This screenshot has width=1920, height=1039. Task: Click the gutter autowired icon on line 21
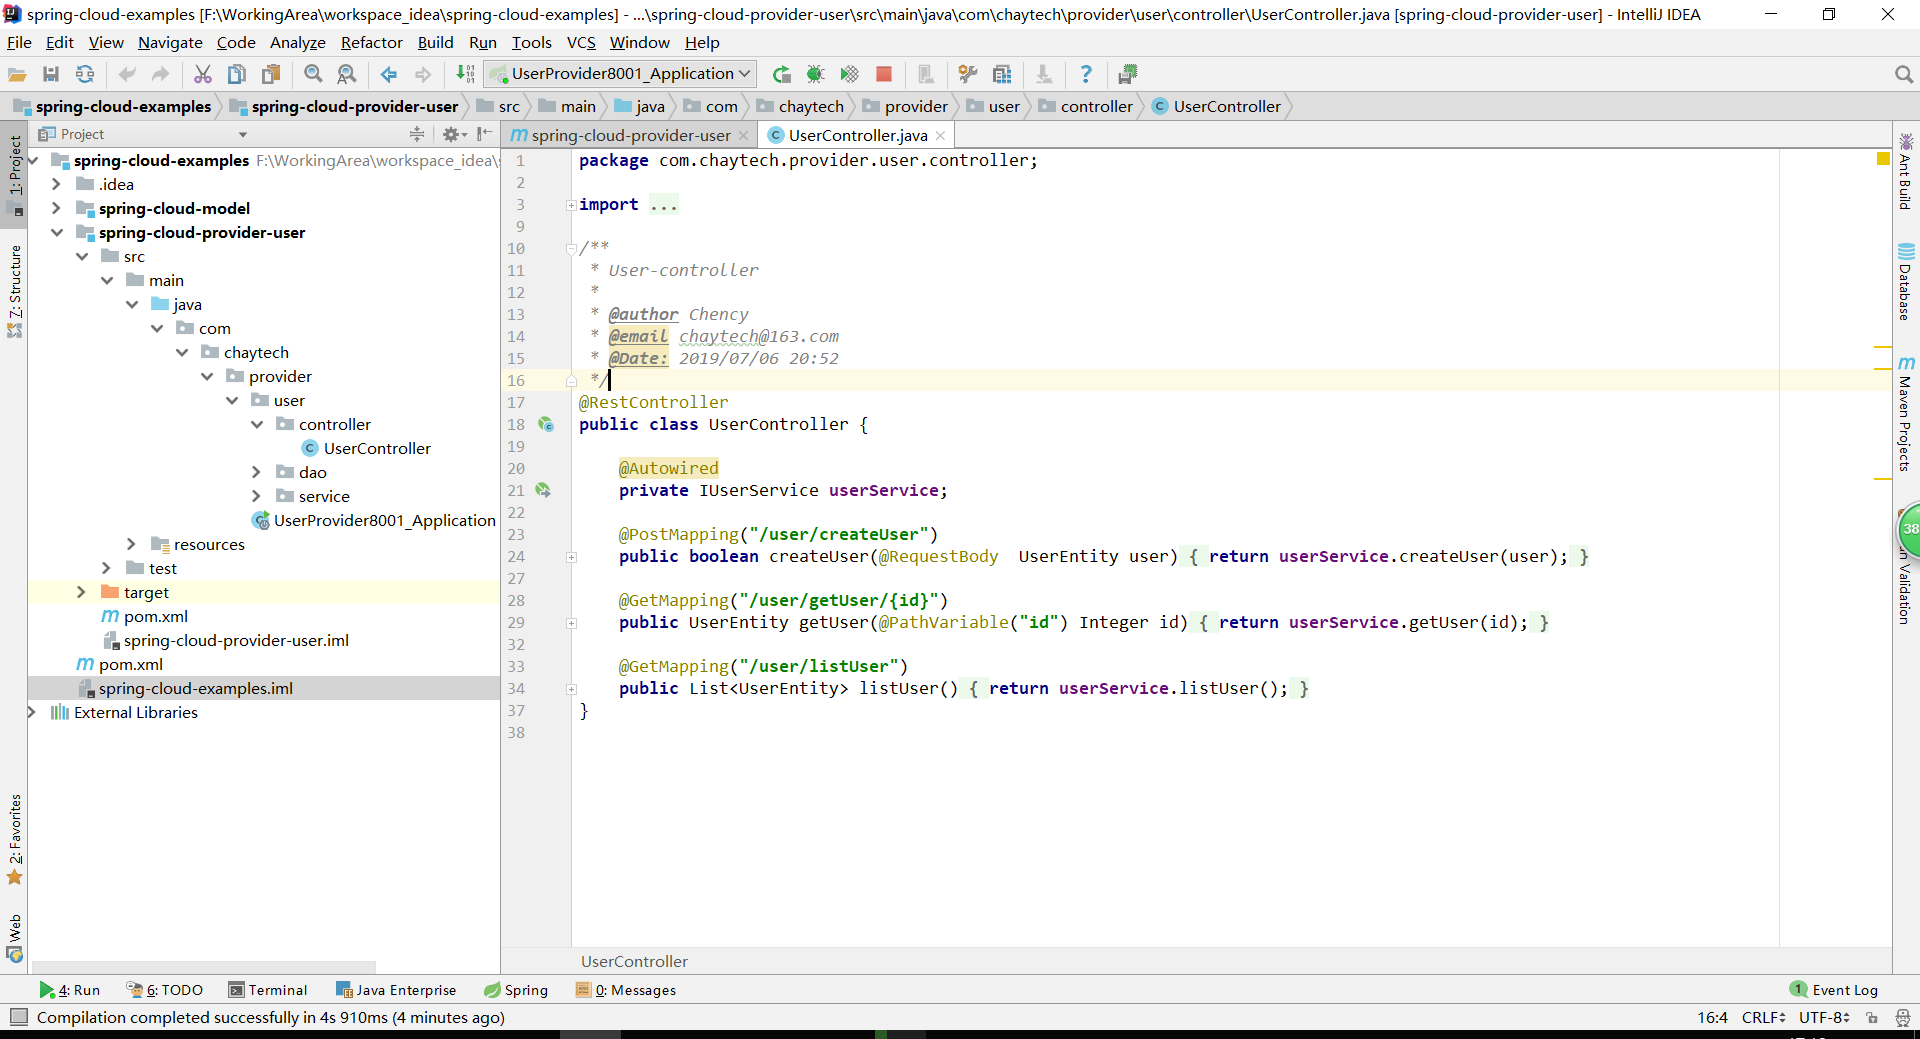coord(543,490)
